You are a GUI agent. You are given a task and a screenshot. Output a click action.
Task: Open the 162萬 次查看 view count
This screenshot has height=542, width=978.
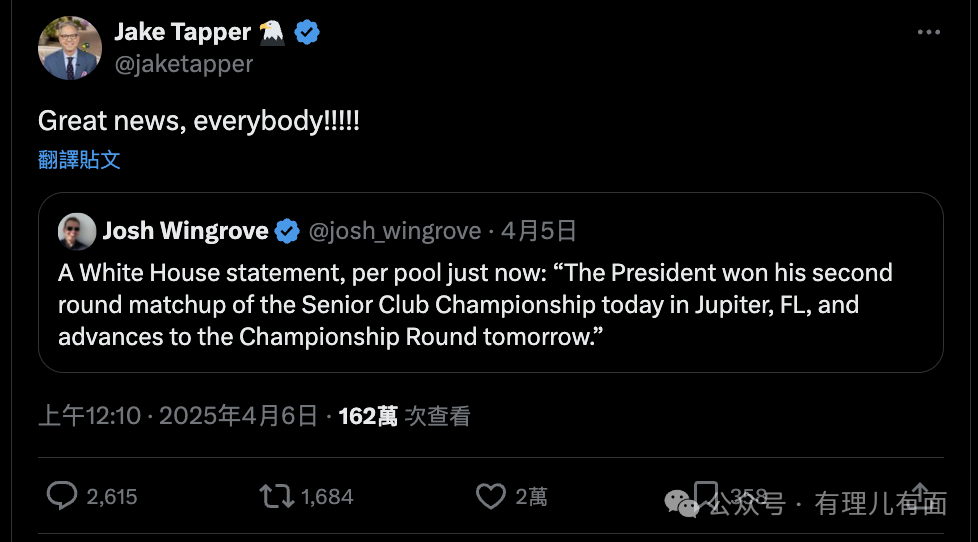point(404,416)
